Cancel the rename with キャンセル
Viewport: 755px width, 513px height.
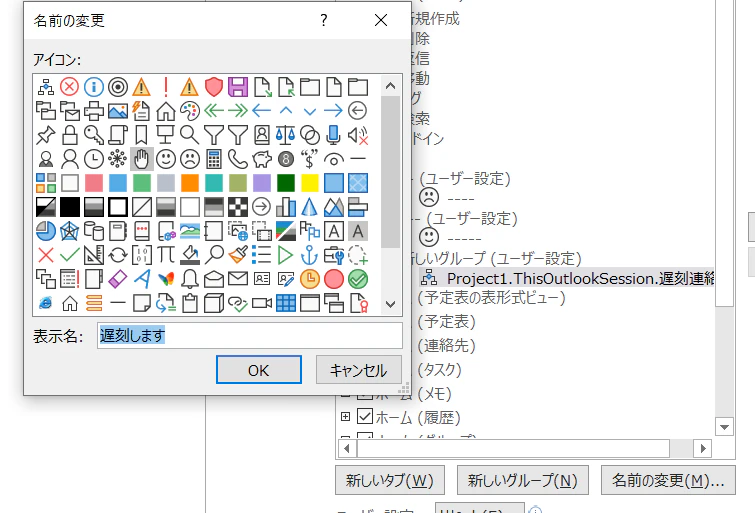(359, 370)
